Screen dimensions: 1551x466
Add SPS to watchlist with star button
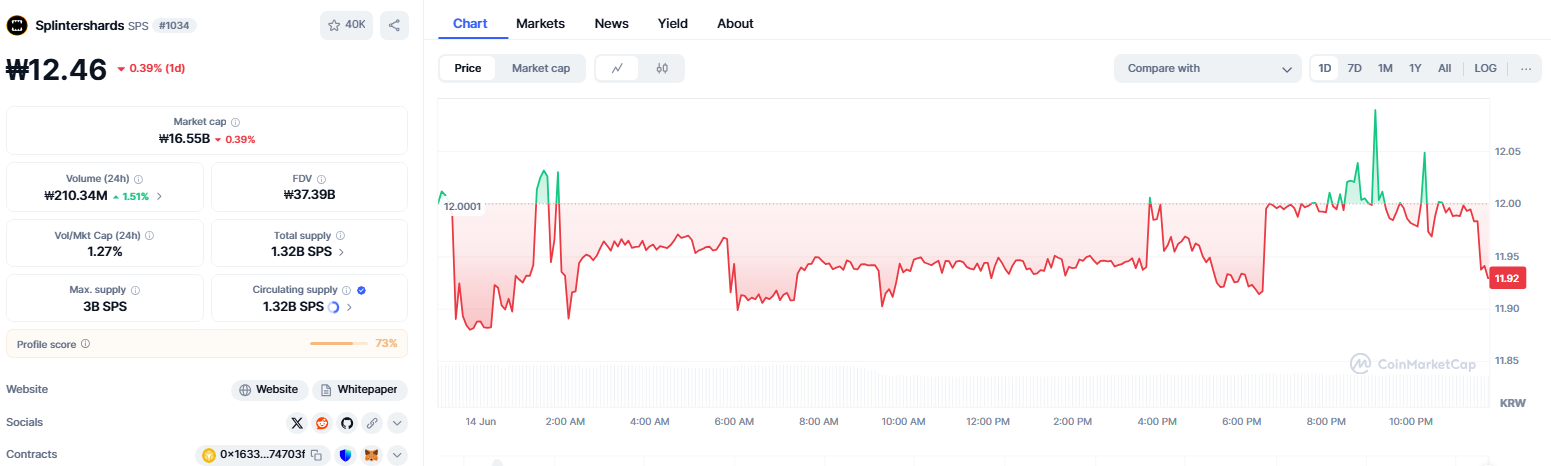[x=346, y=25]
